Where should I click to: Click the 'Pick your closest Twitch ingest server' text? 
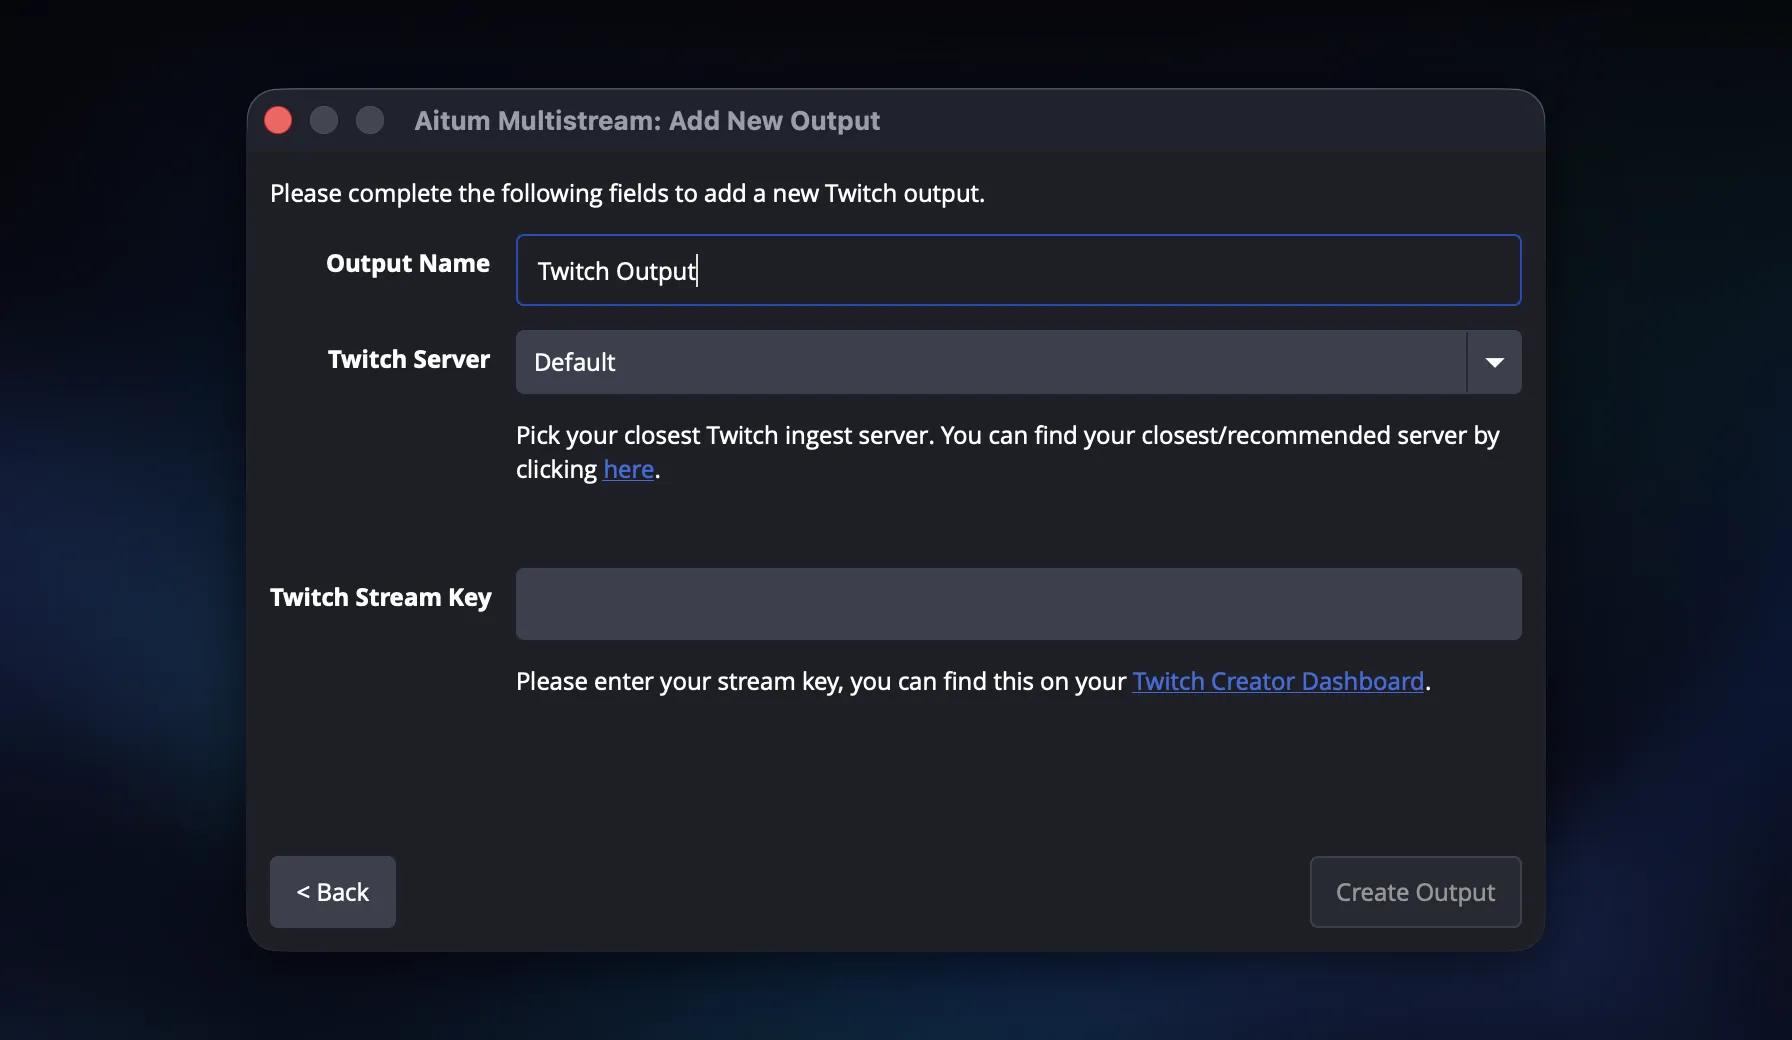click(1007, 452)
